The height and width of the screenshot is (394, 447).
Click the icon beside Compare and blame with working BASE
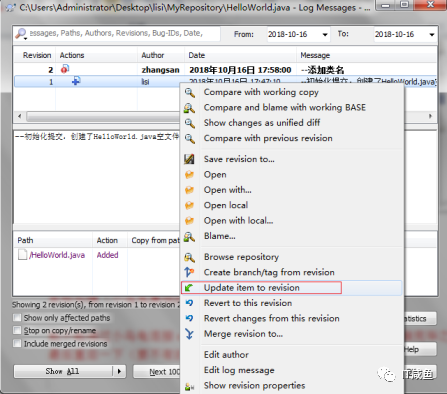point(190,108)
